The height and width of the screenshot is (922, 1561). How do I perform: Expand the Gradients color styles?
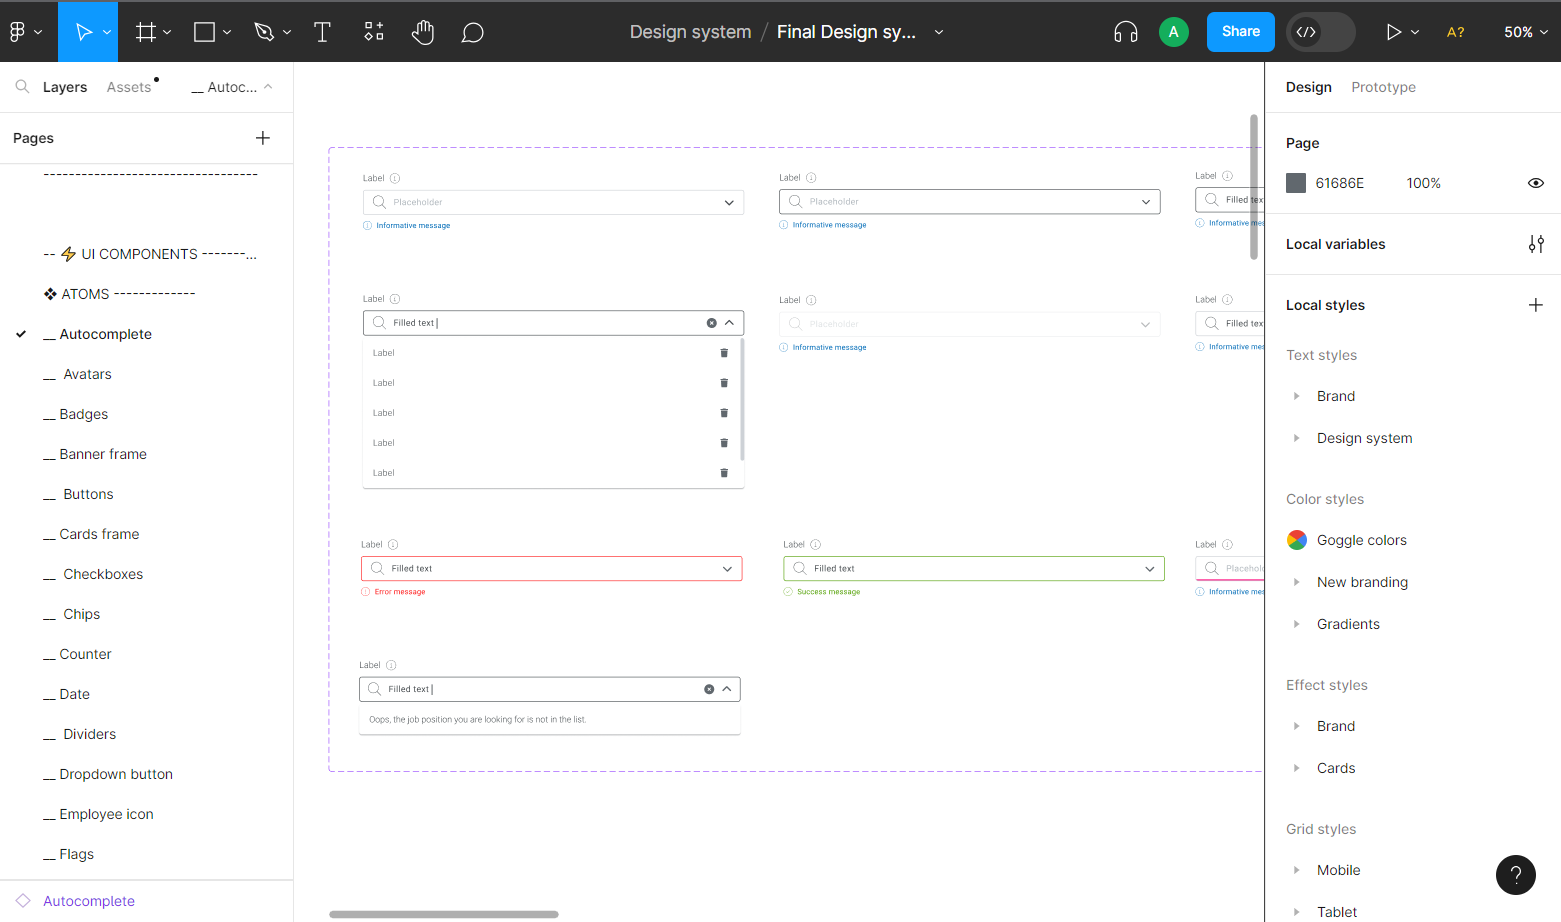pos(1297,624)
